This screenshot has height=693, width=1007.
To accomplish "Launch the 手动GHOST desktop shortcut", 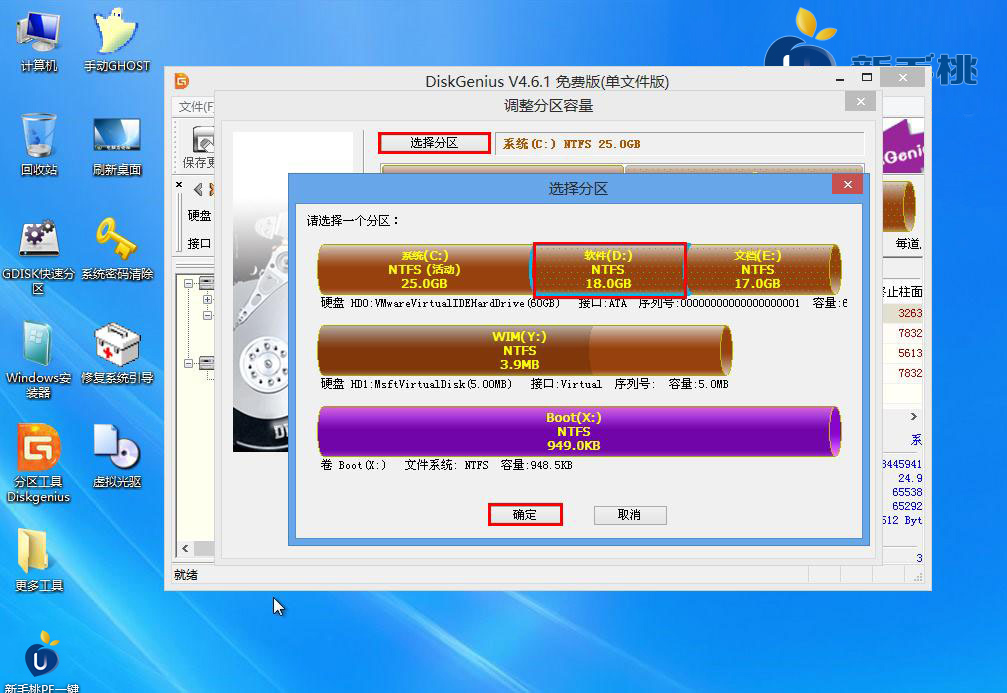I will coord(116,42).
